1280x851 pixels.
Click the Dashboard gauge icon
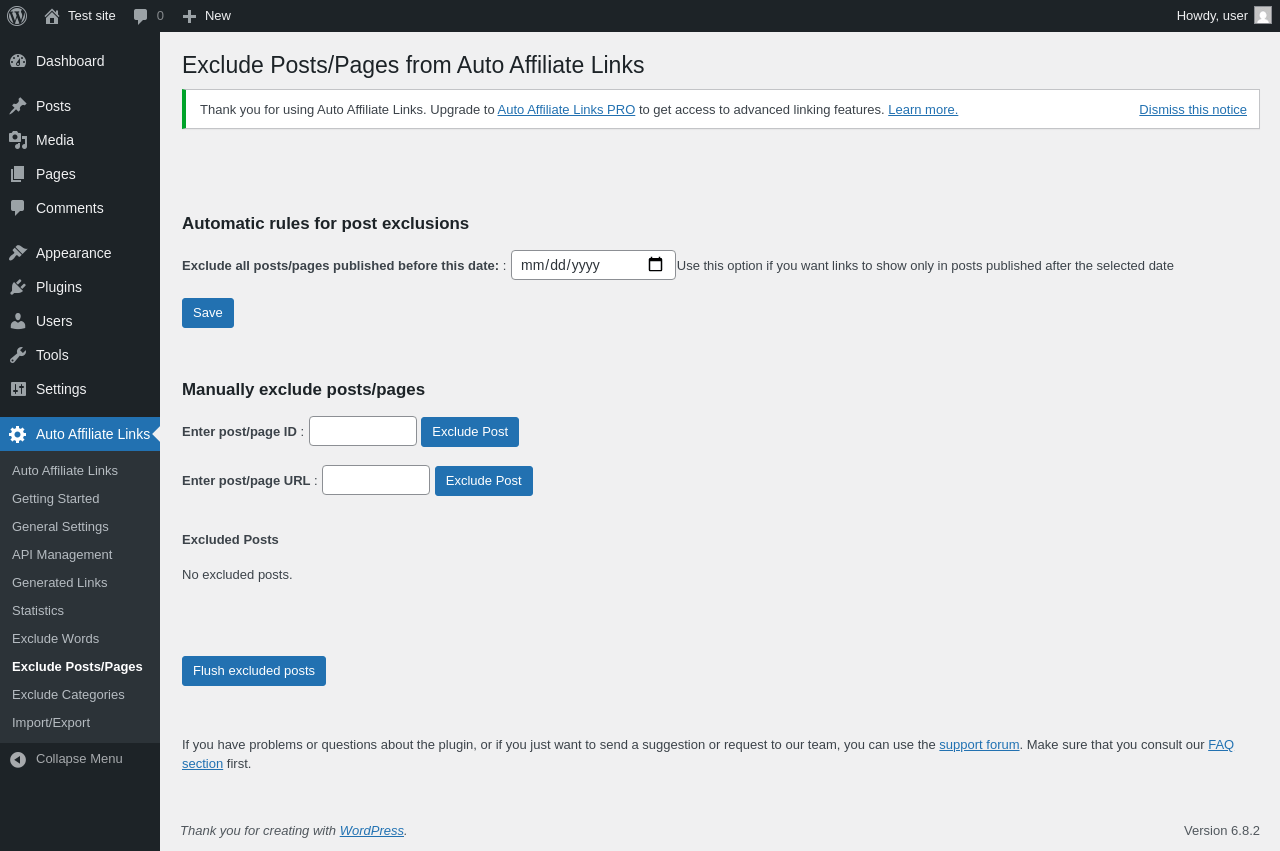pos(18,61)
